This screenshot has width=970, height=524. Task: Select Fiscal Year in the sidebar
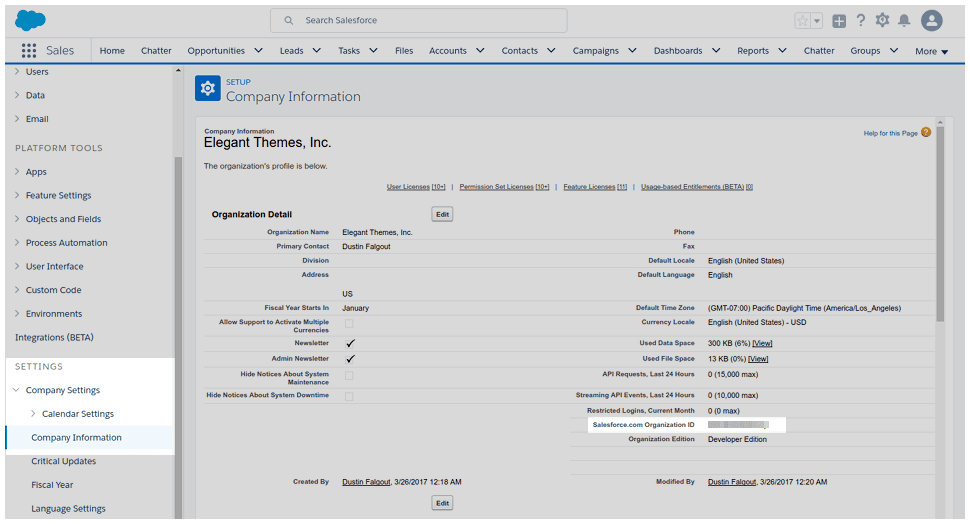coord(52,485)
